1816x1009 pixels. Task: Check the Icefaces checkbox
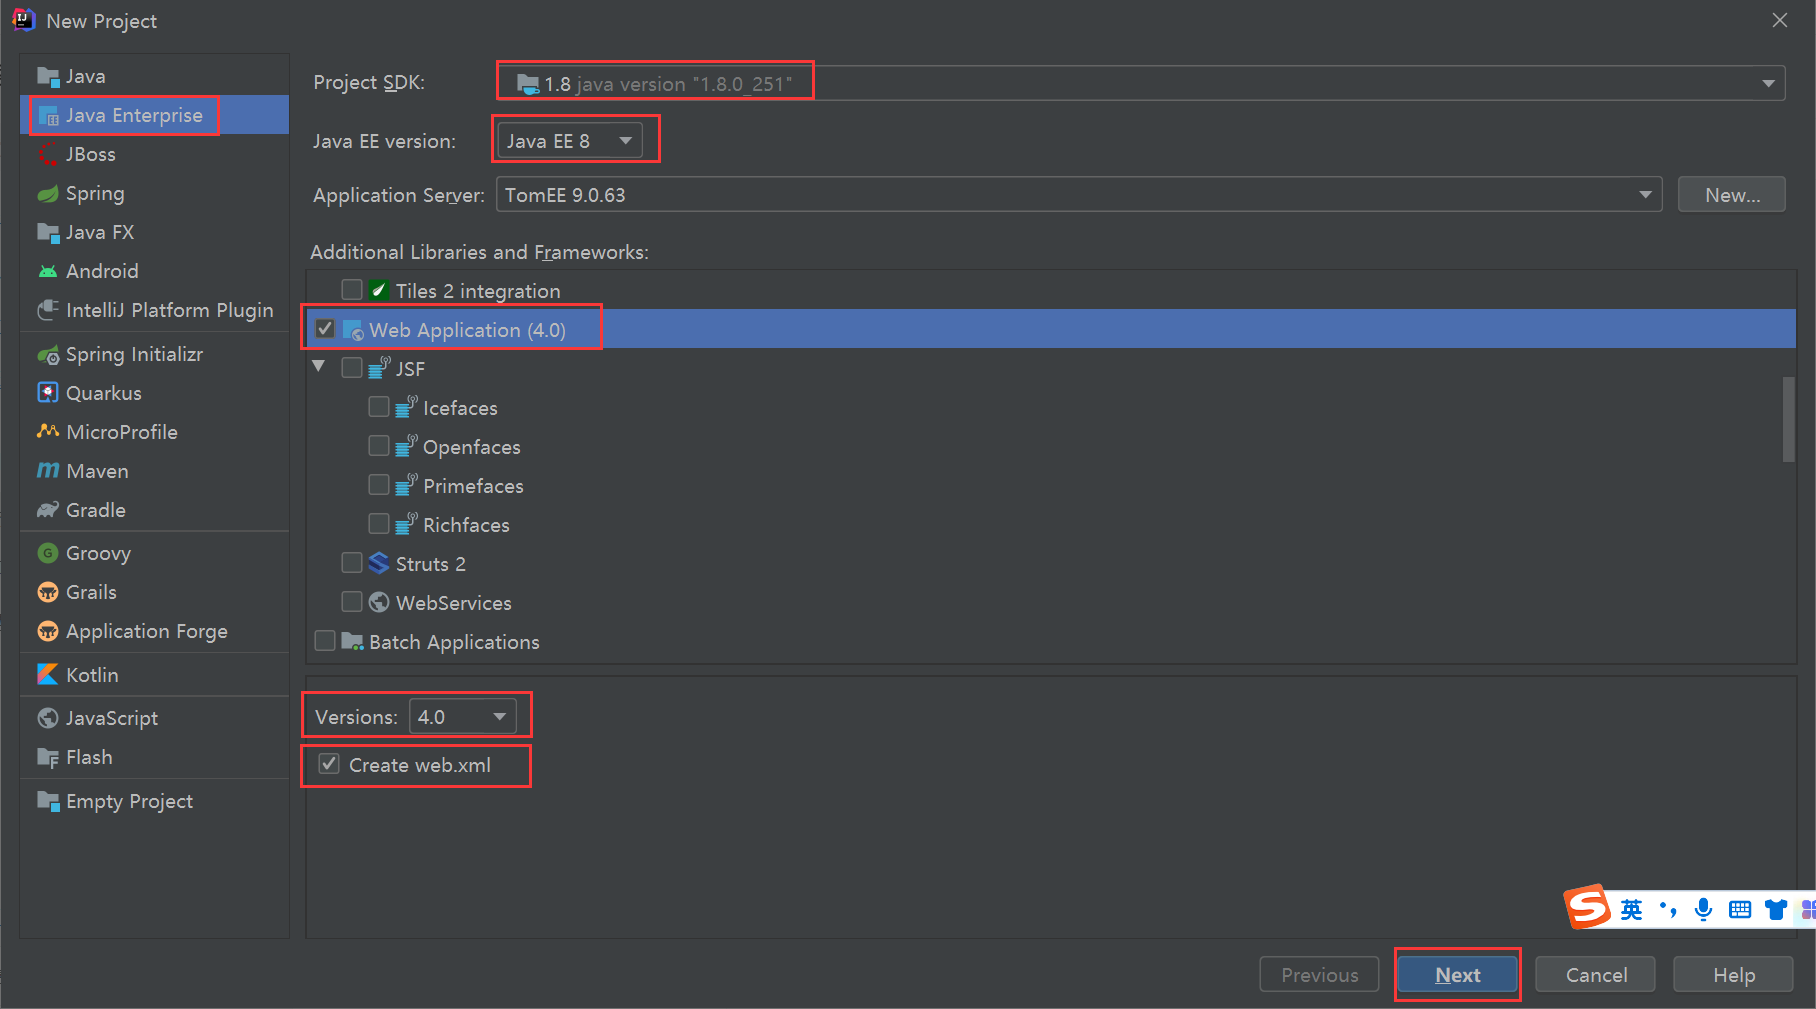tap(379, 407)
